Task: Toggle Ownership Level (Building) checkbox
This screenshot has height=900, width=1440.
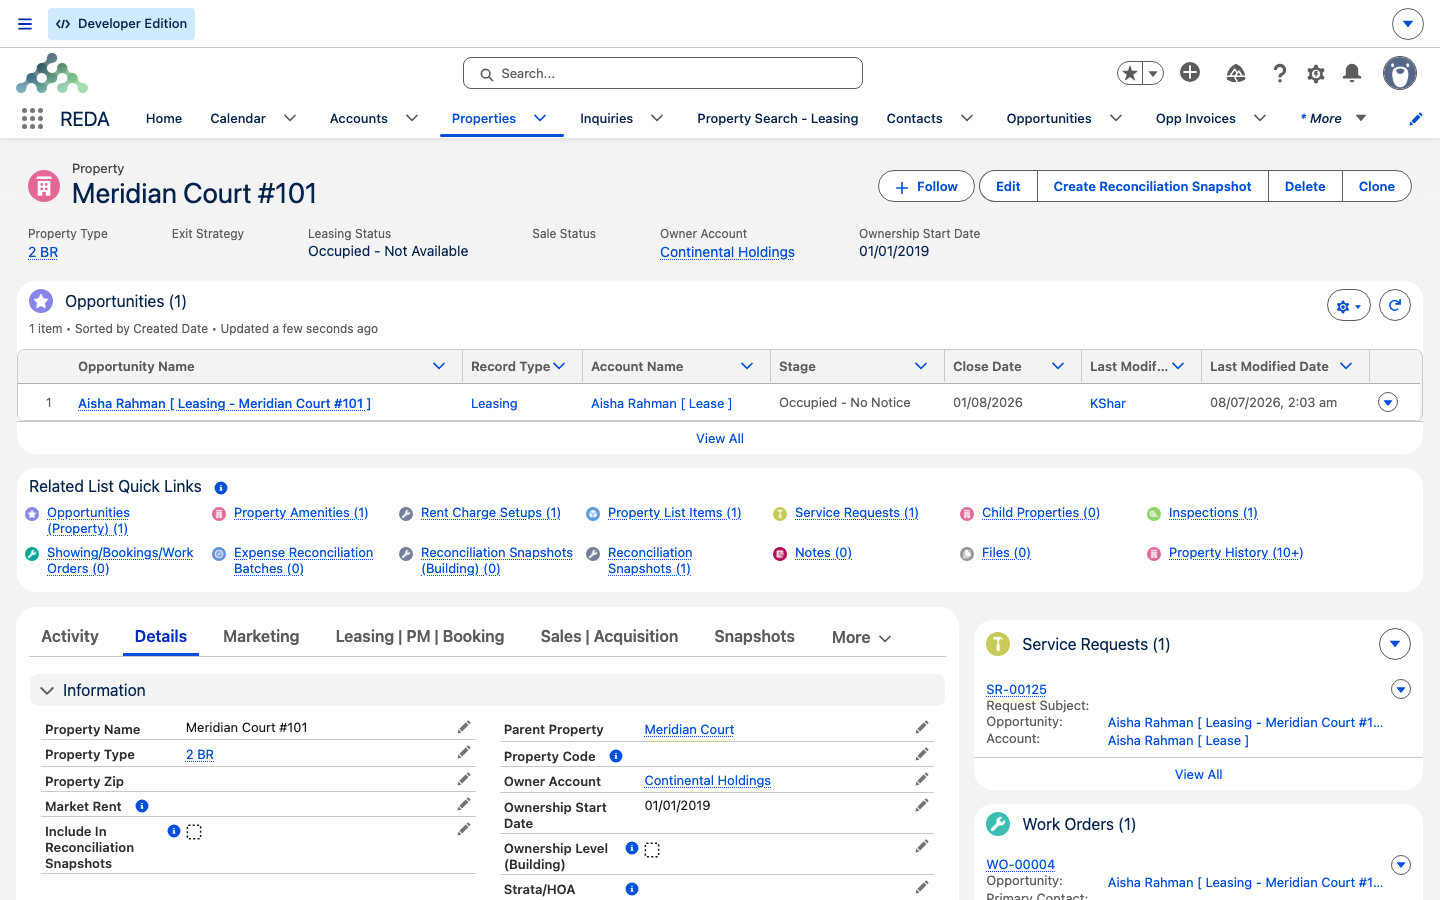Action: point(652,850)
